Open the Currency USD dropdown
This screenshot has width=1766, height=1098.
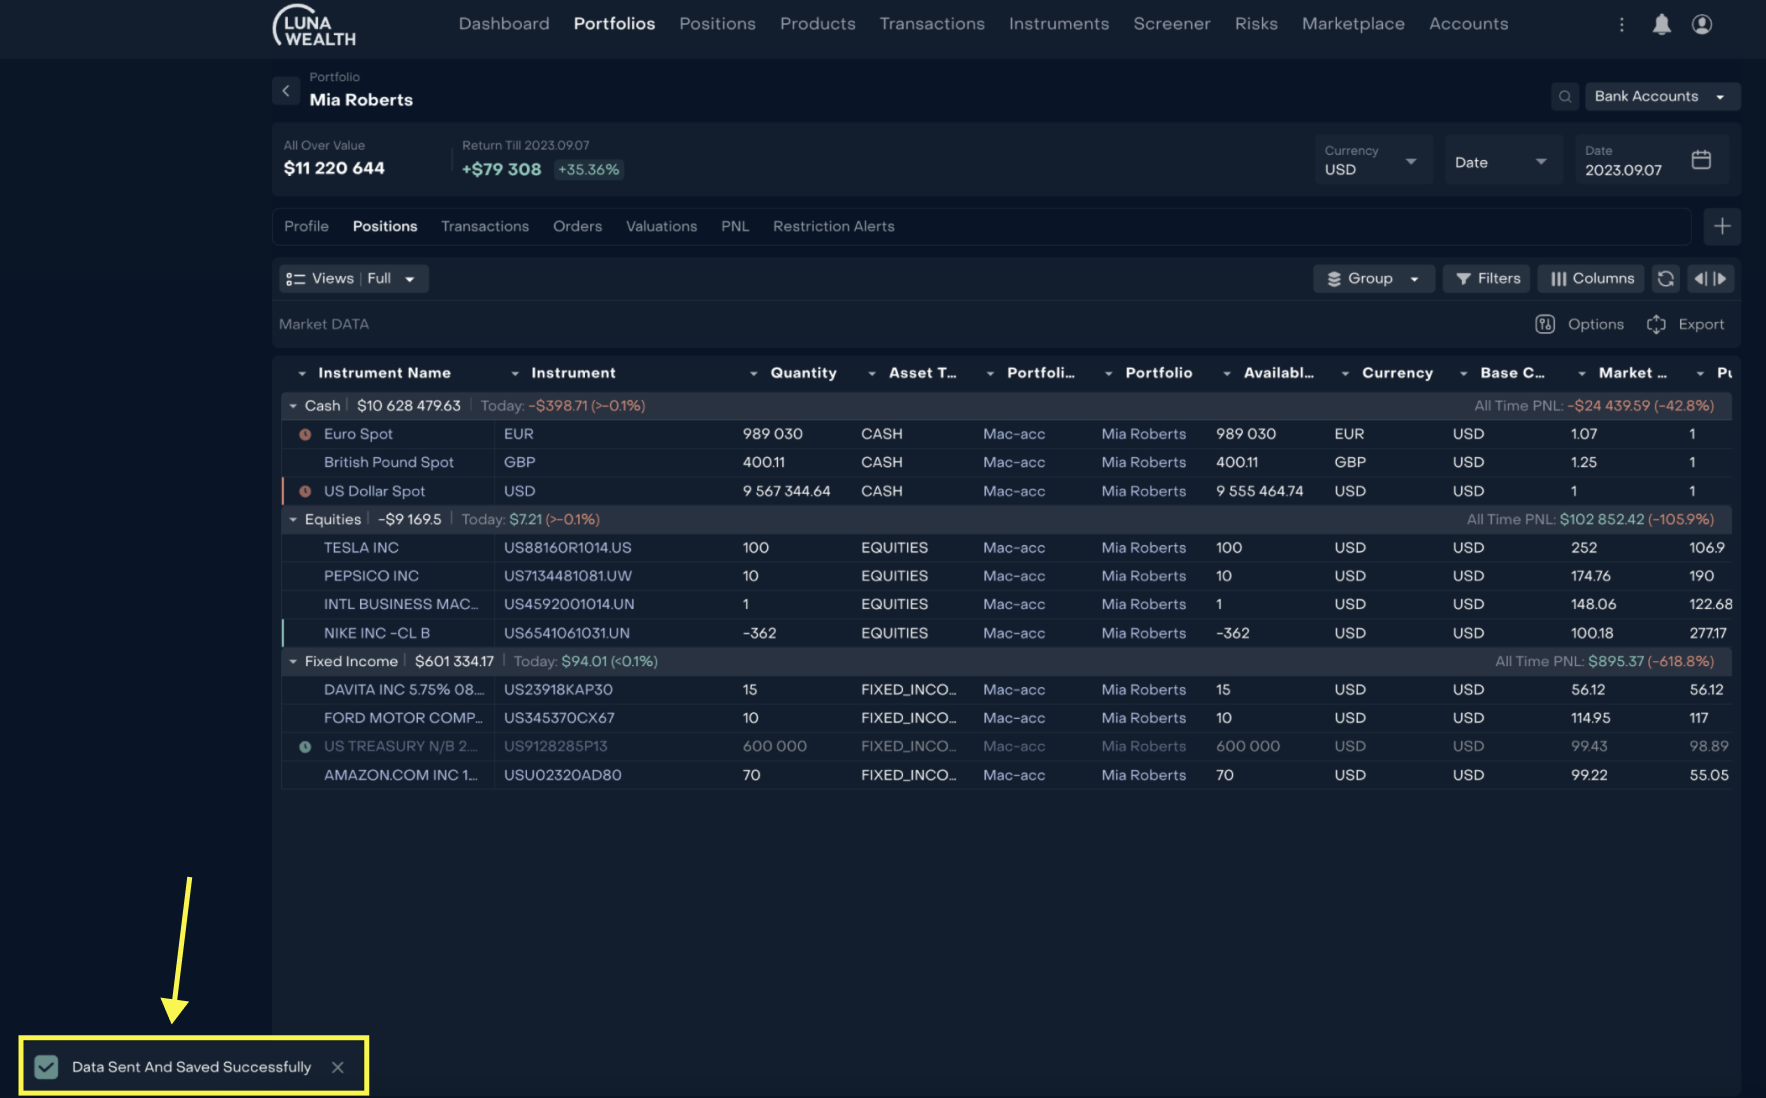point(1373,160)
